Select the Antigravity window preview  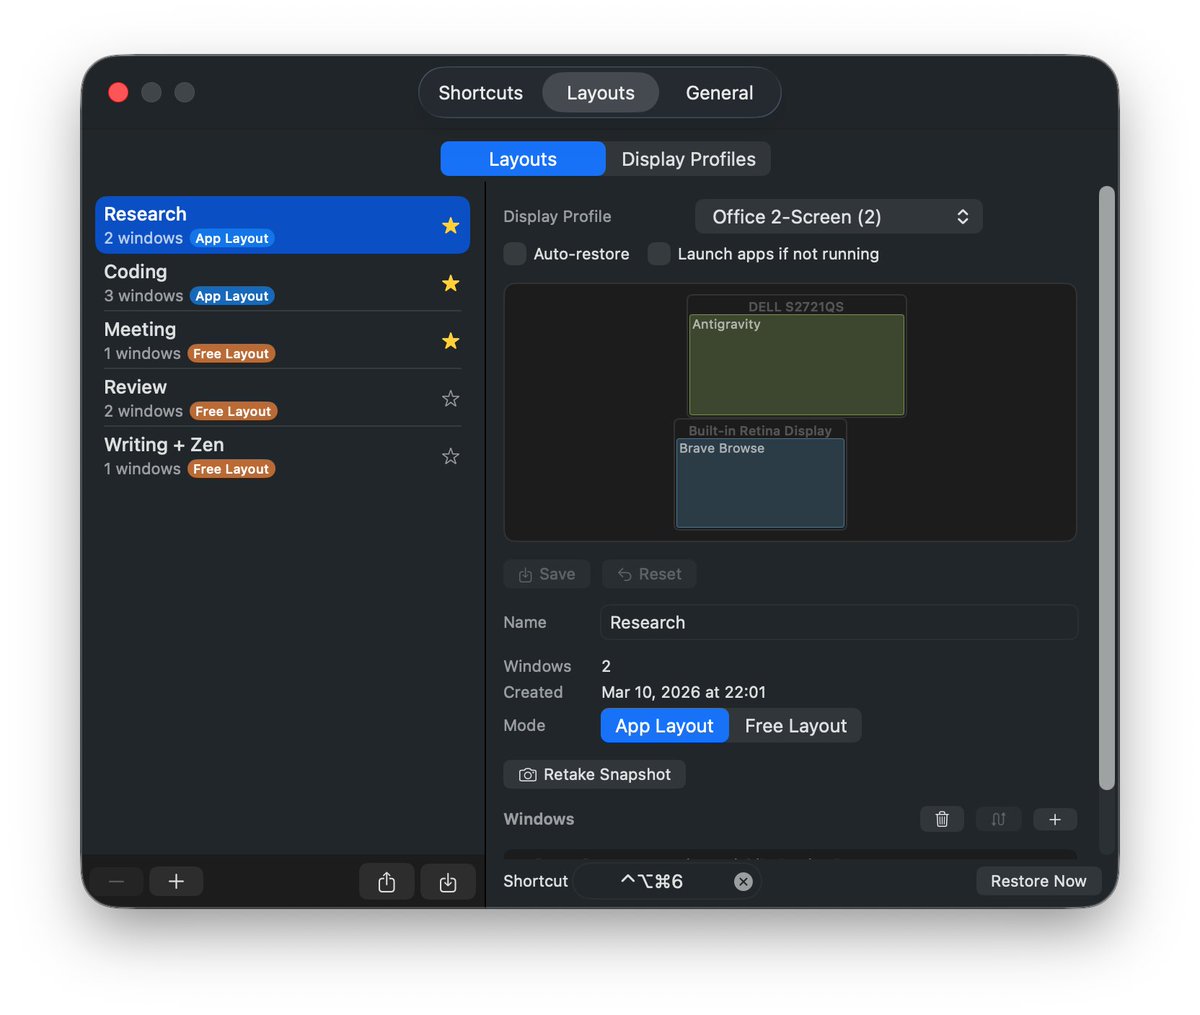(x=797, y=365)
